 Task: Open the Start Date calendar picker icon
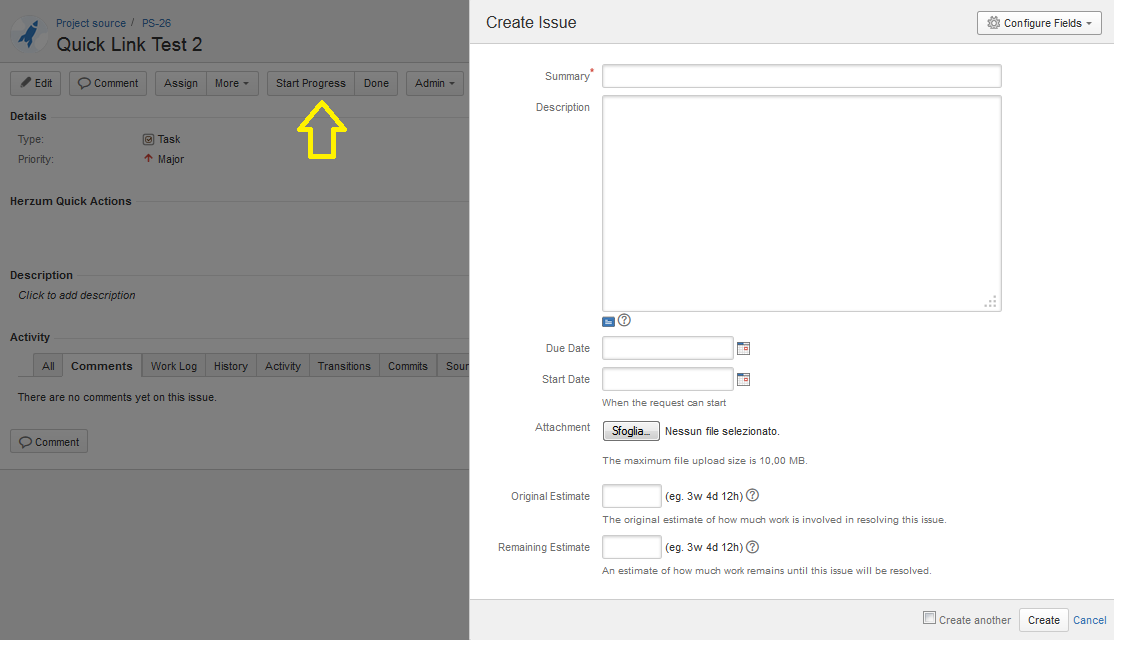[743, 380]
